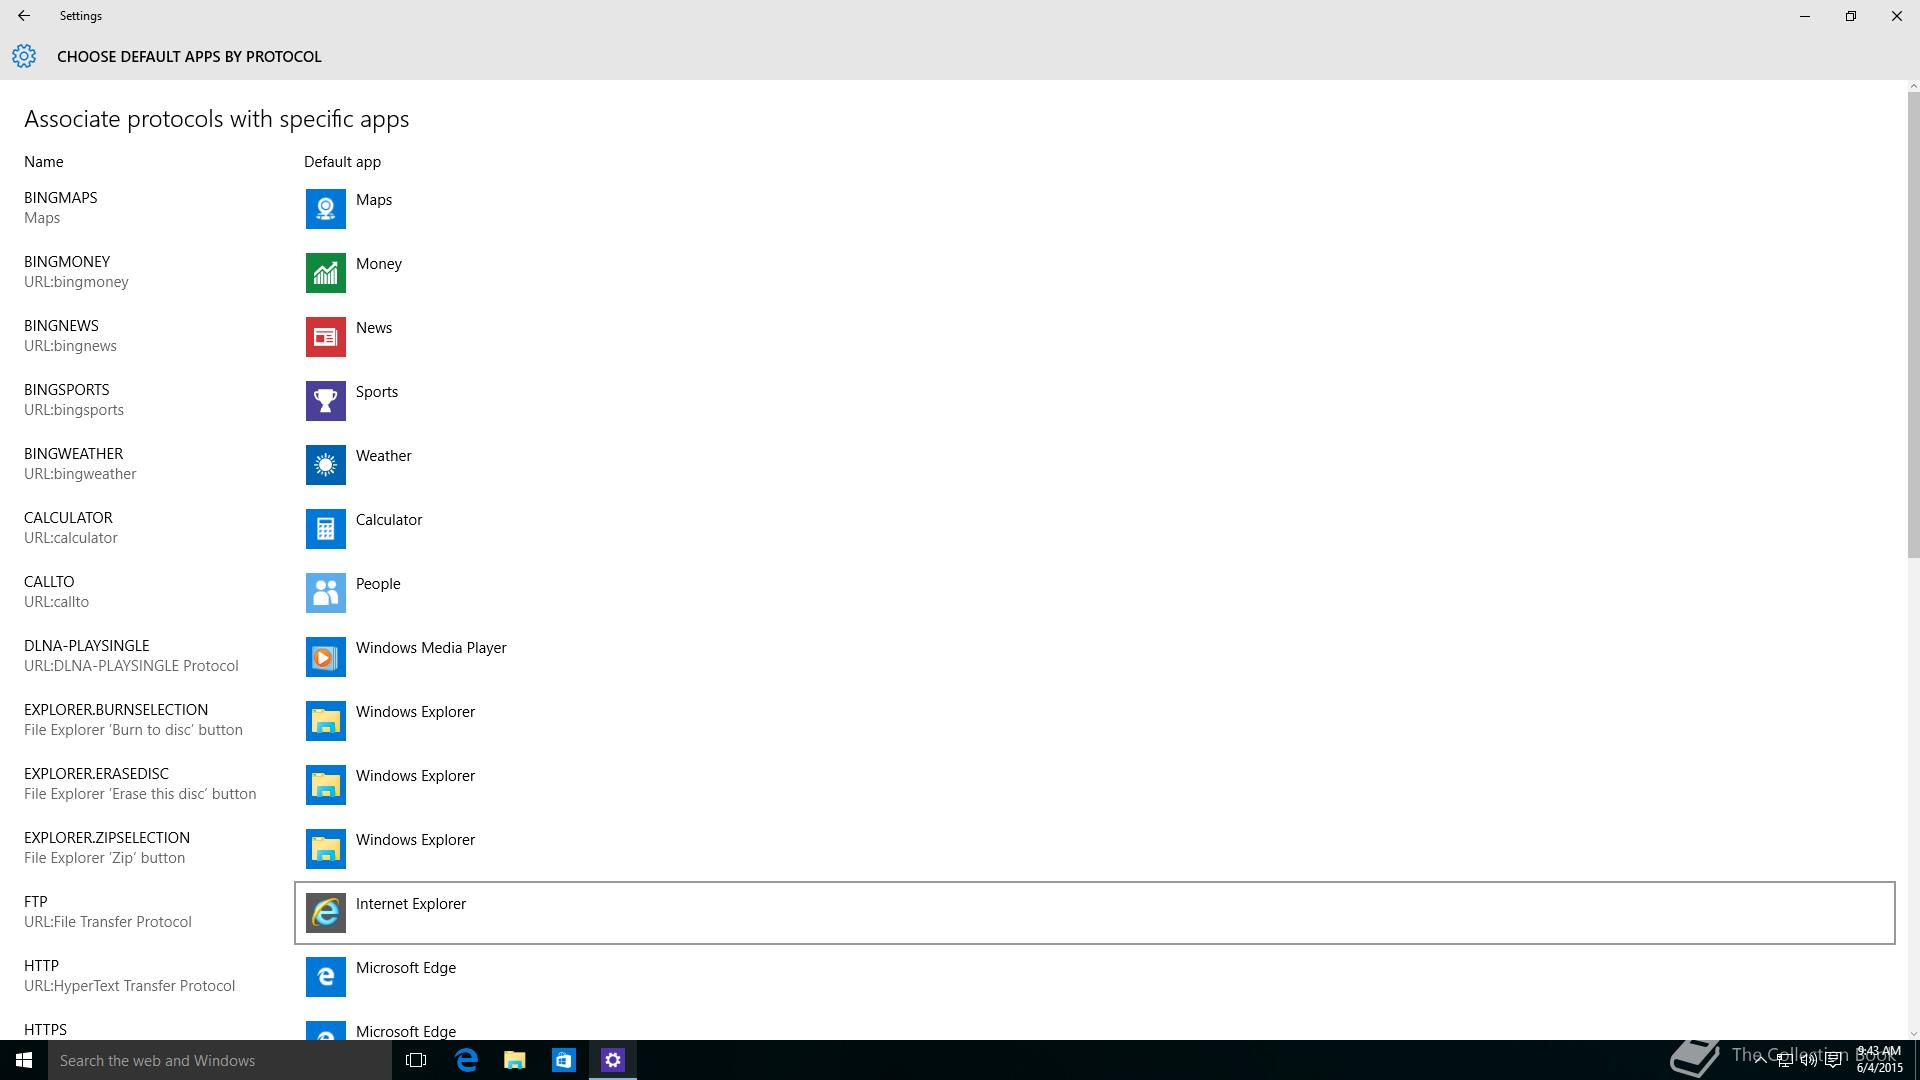Click the BINGMAPS protocol name

[61, 198]
